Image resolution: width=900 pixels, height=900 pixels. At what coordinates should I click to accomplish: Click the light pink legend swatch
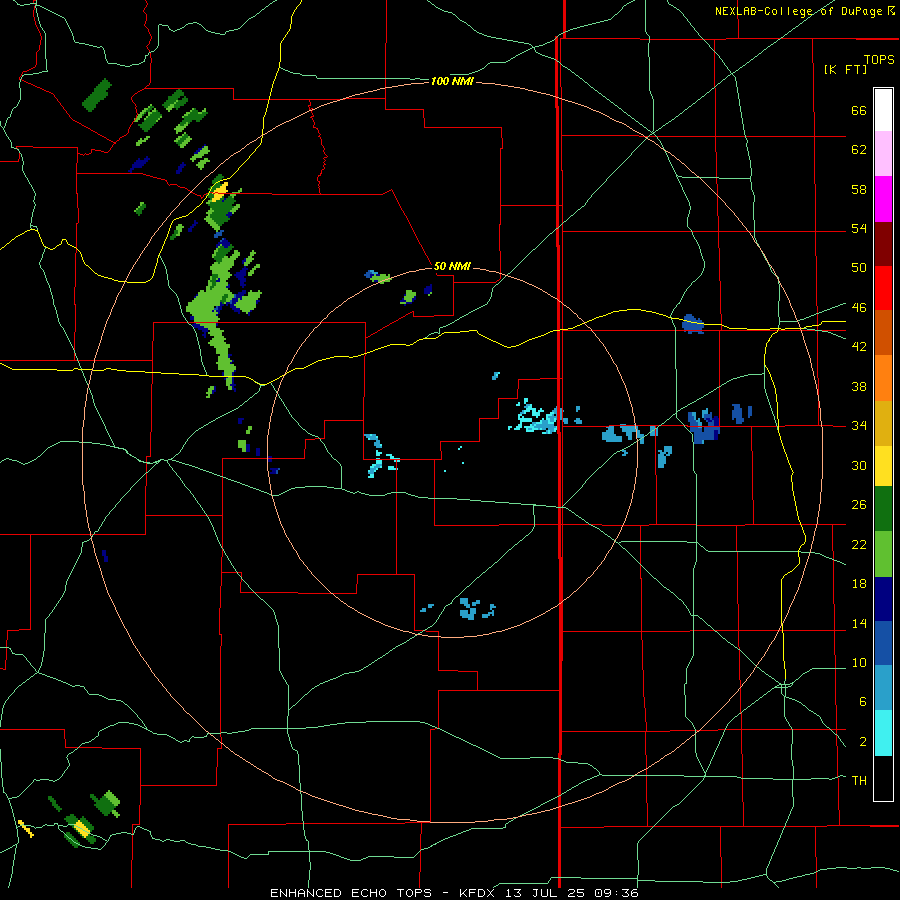click(x=883, y=153)
